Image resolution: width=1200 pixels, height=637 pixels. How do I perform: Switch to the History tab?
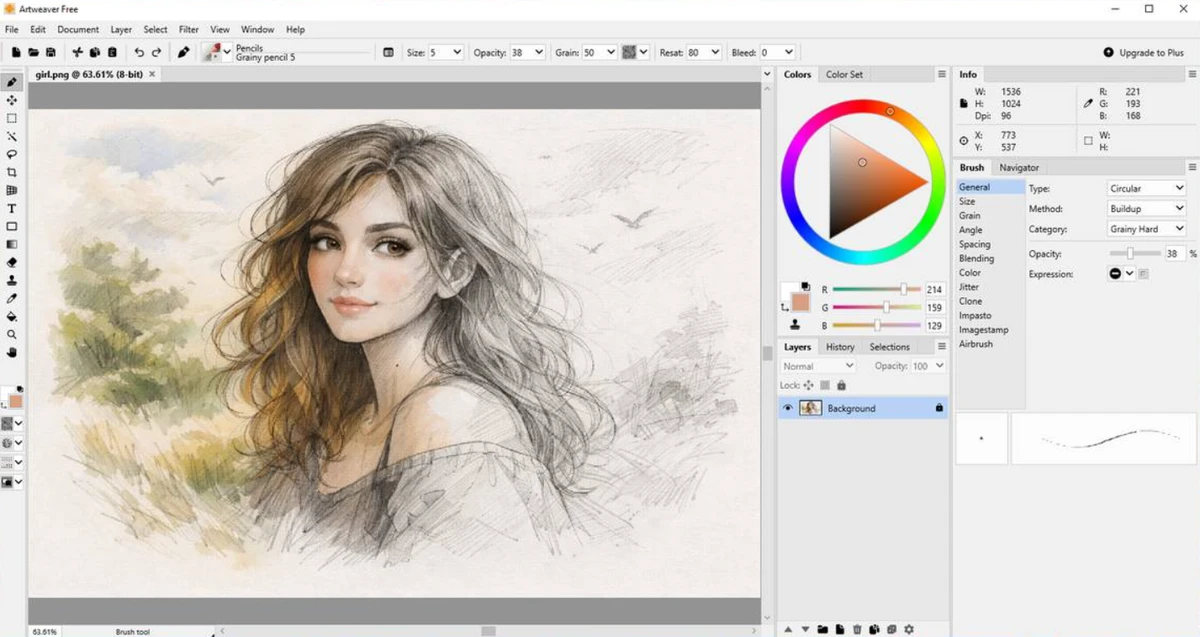(x=840, y=347)
